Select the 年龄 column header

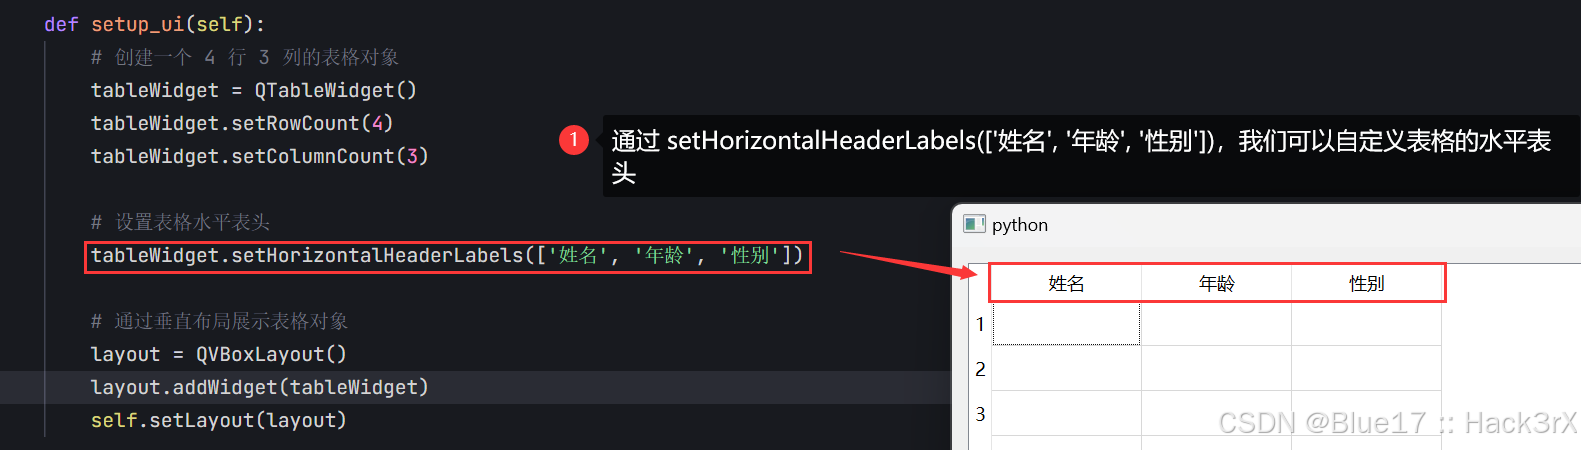1216,283
